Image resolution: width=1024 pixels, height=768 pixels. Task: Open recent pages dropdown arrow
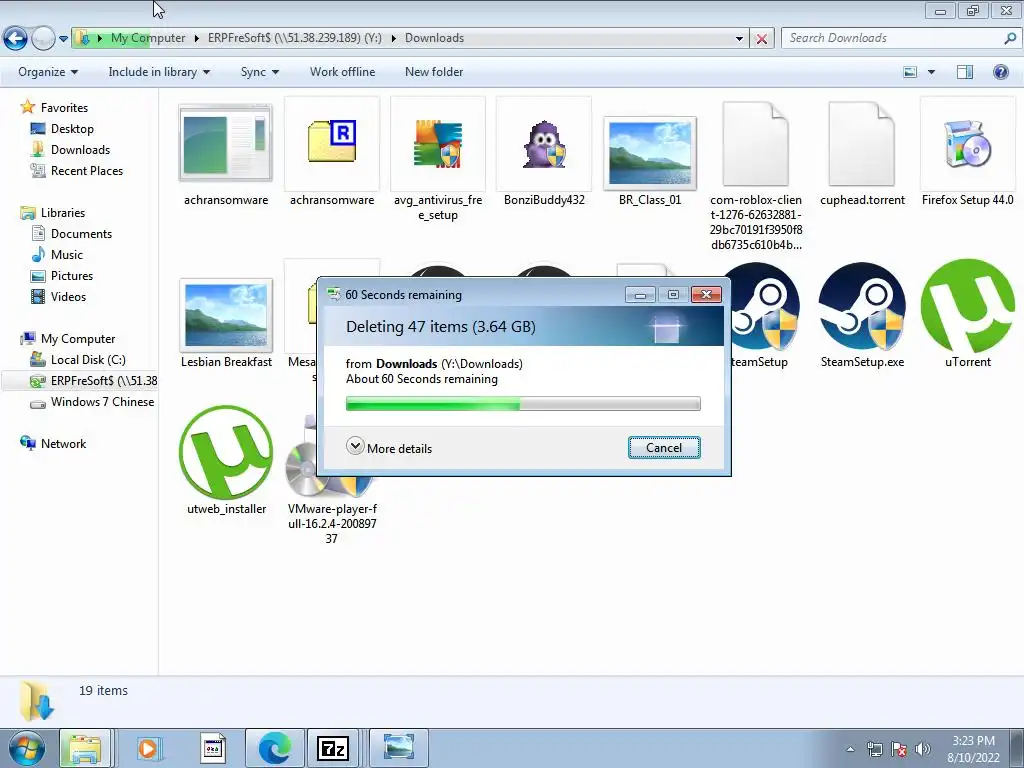(x=63, y=39)
